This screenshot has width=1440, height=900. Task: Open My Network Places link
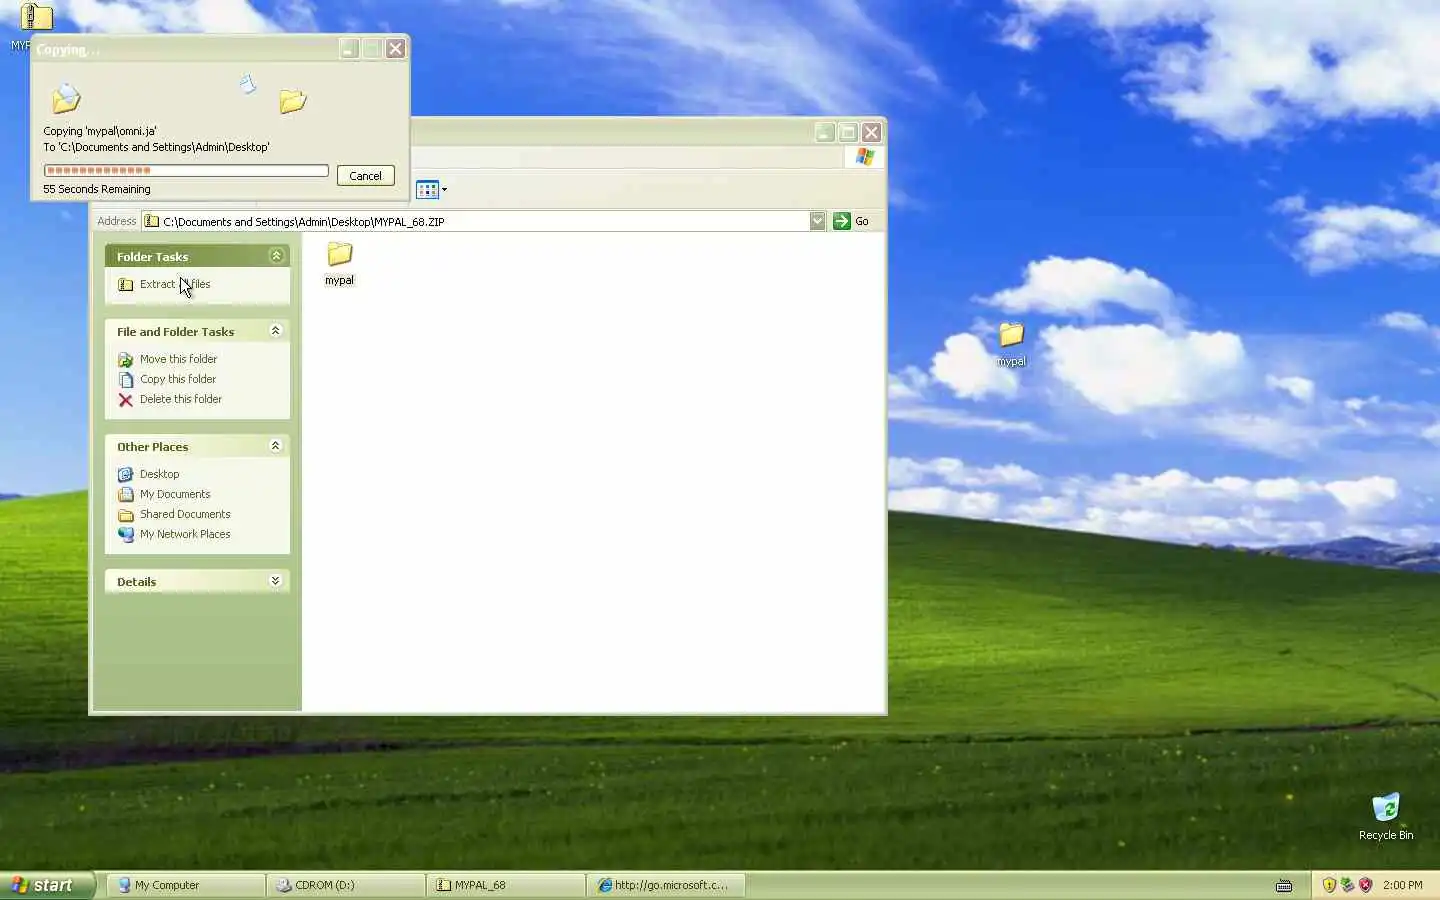(185, 534)
